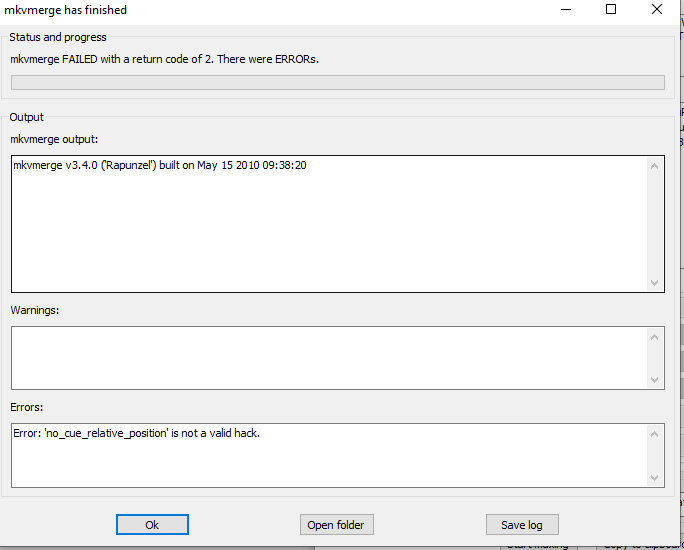
Task: Click the Ok button
Action: click(152, 525)
